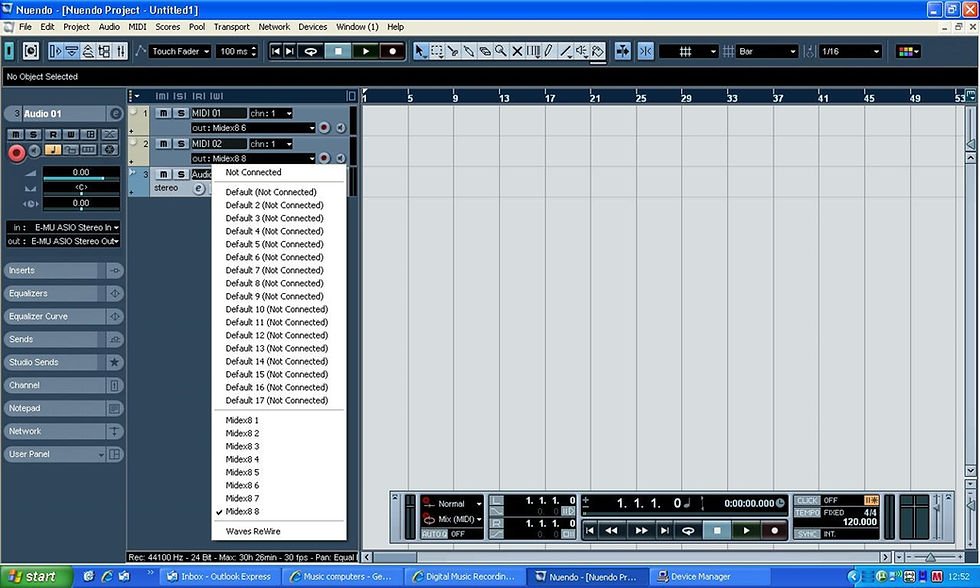
Task: Open the Bar grid type dropdown
Action: [767, 51]
